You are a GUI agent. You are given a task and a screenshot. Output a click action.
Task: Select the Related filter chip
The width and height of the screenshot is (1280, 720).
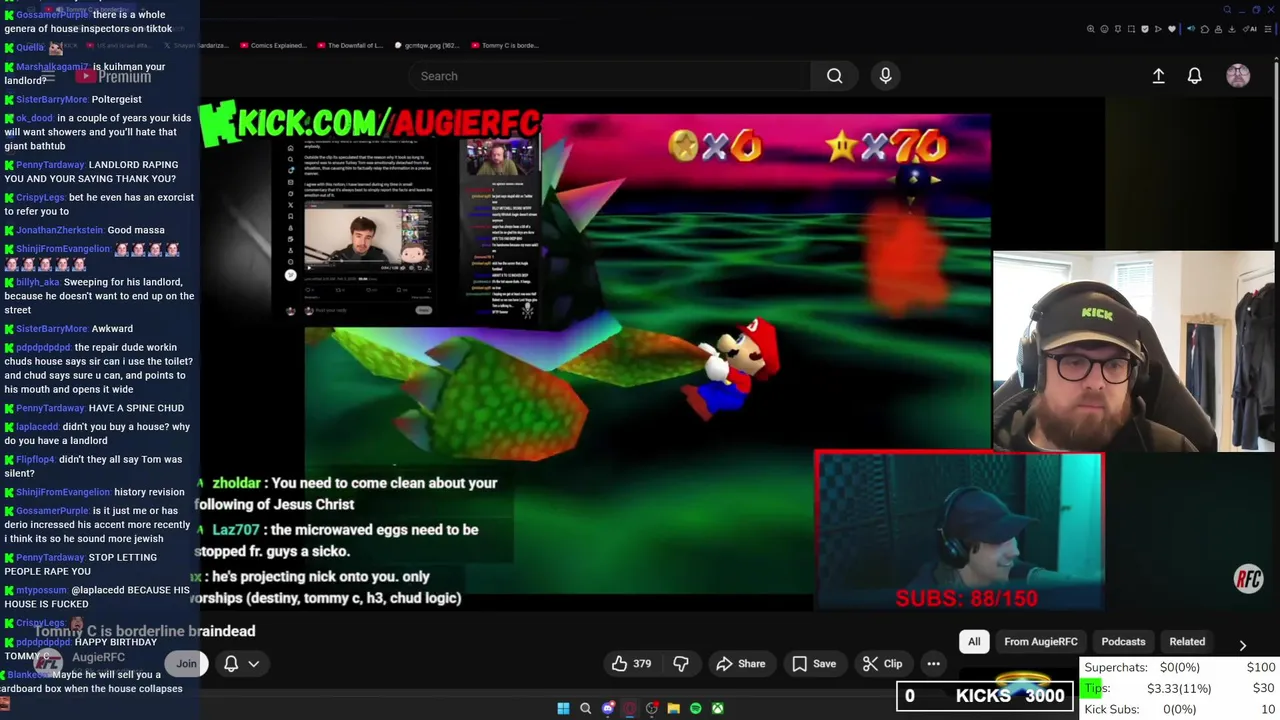tap(1187, 642)
